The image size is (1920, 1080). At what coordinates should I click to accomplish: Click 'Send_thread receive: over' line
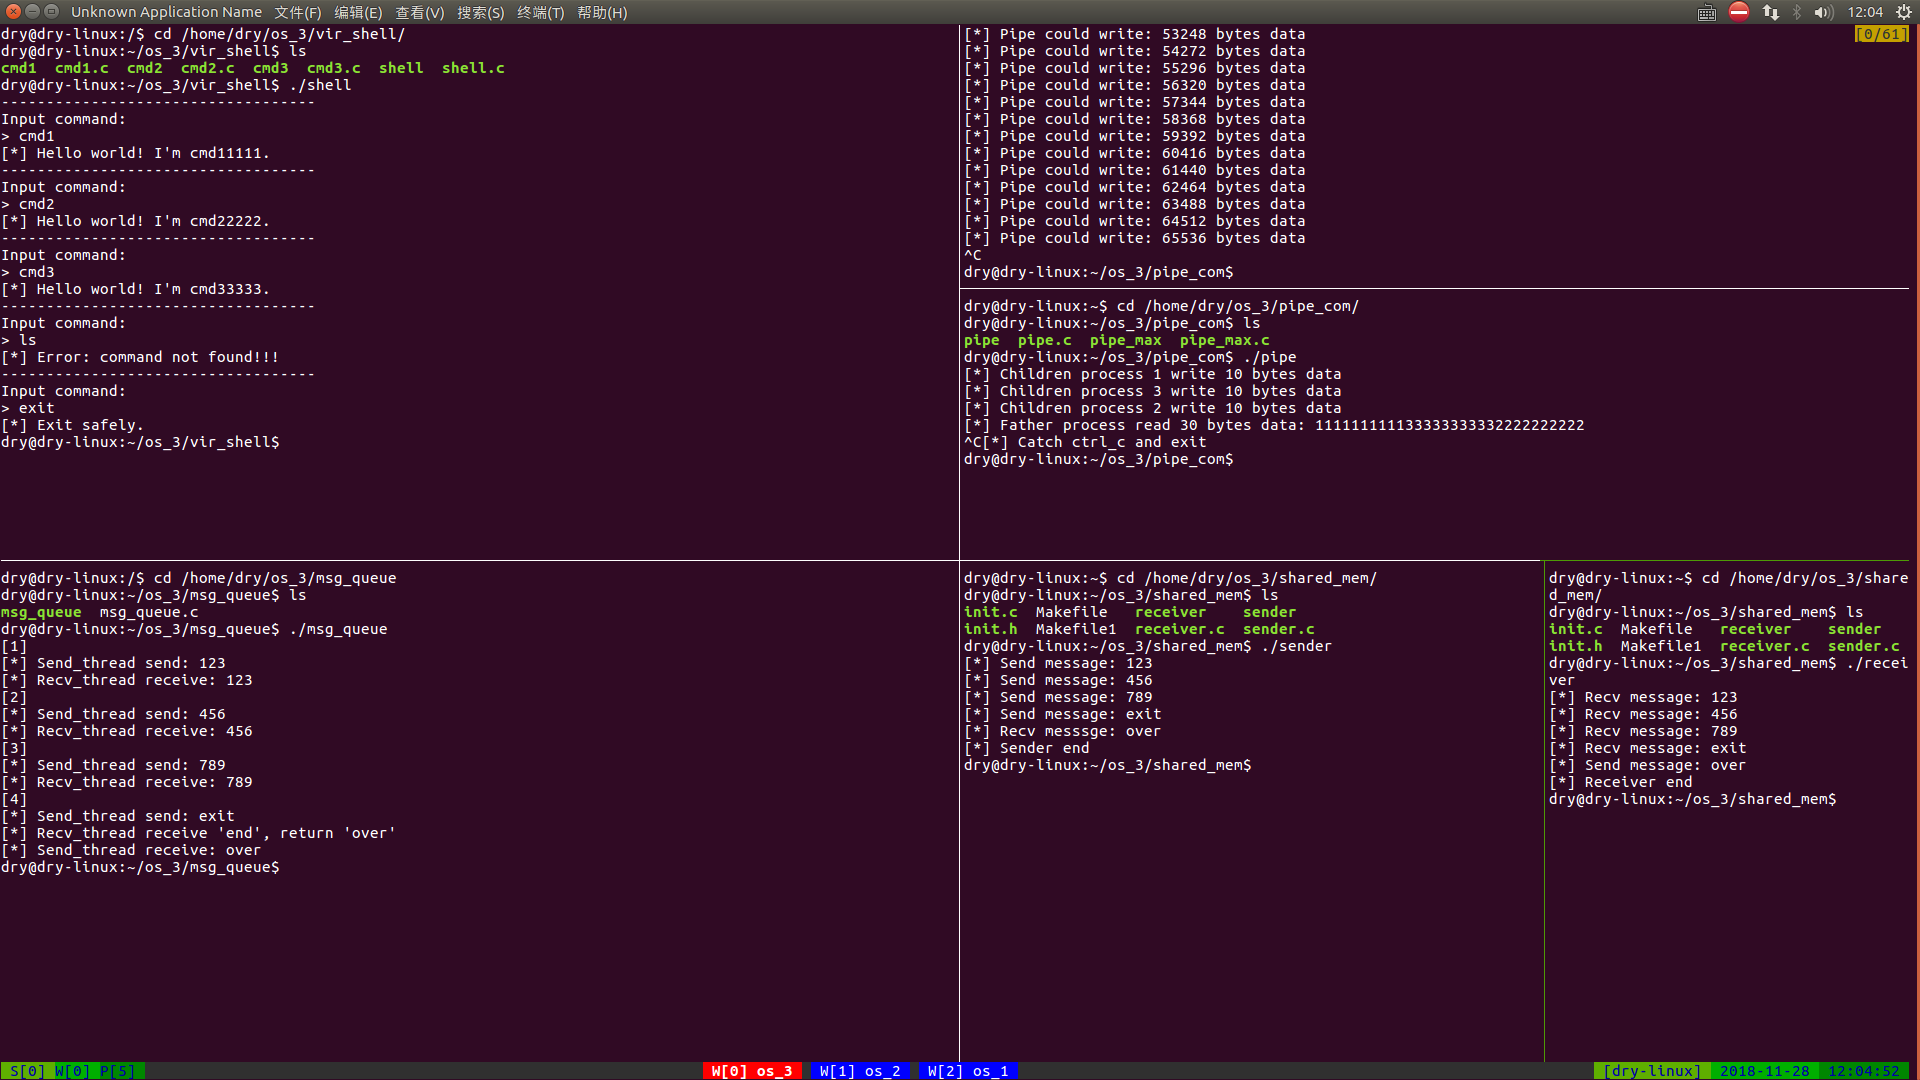click(131, 850)
